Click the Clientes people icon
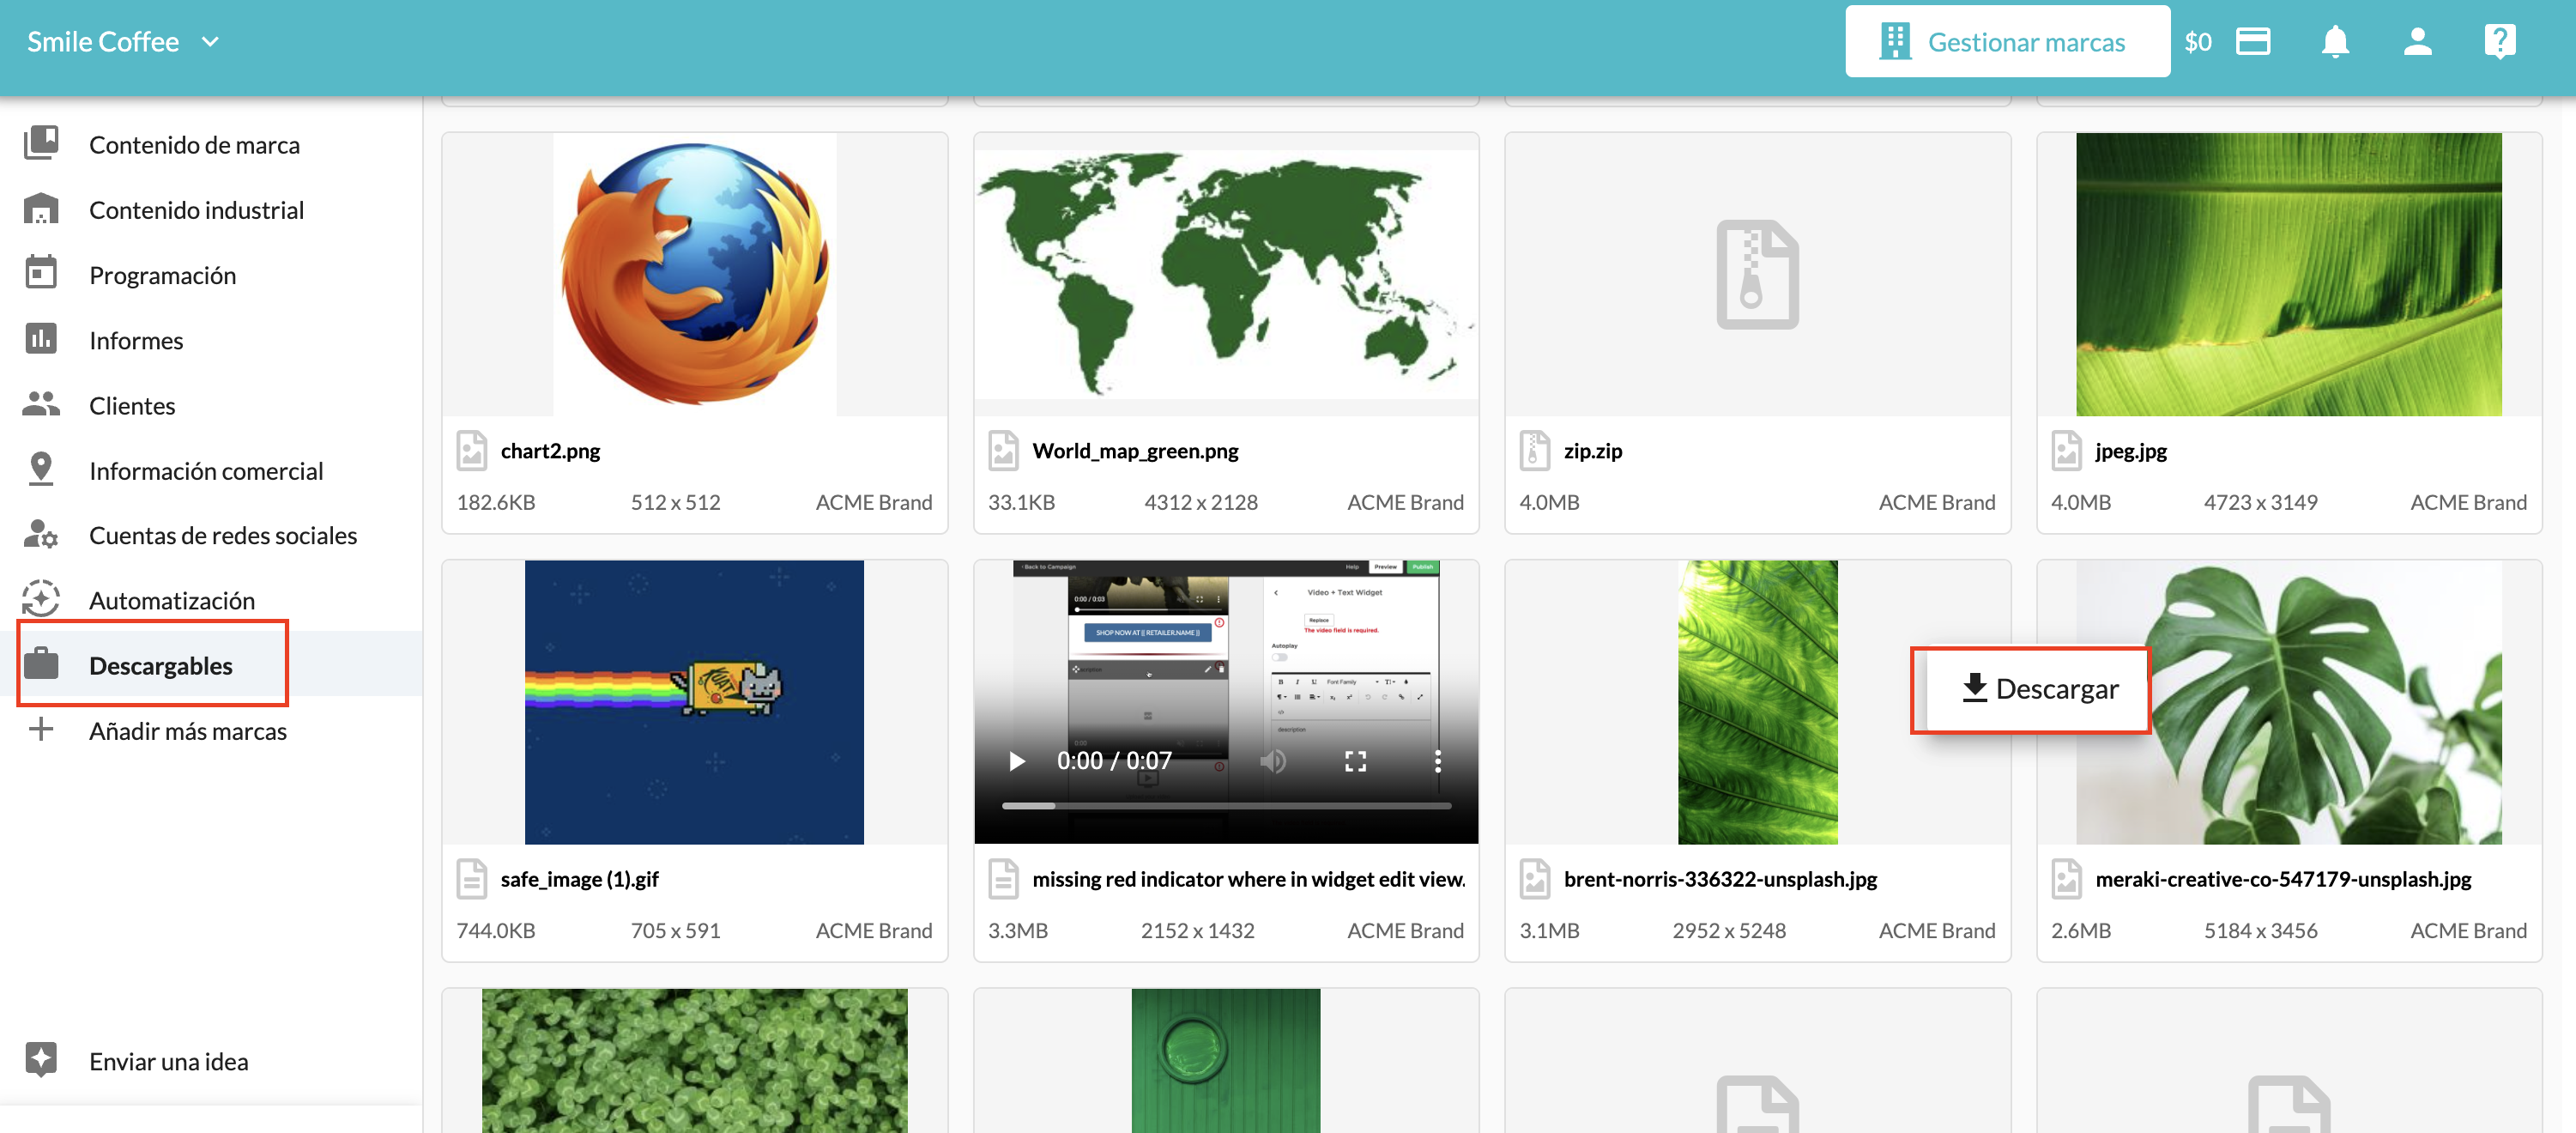Image resolution: width=2576 pixels, height=1133 pixels. click(x=41, y=403)
